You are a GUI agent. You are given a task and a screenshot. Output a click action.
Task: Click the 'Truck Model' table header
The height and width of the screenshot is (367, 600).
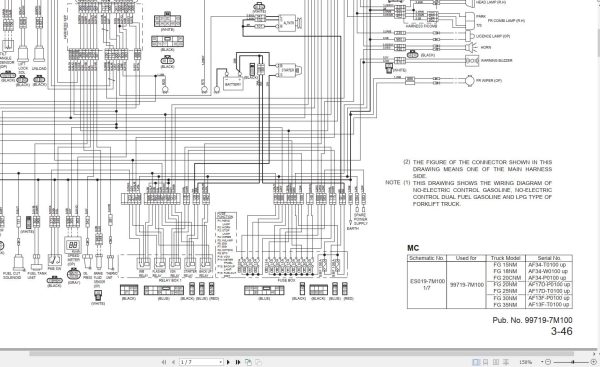(505, 258)
